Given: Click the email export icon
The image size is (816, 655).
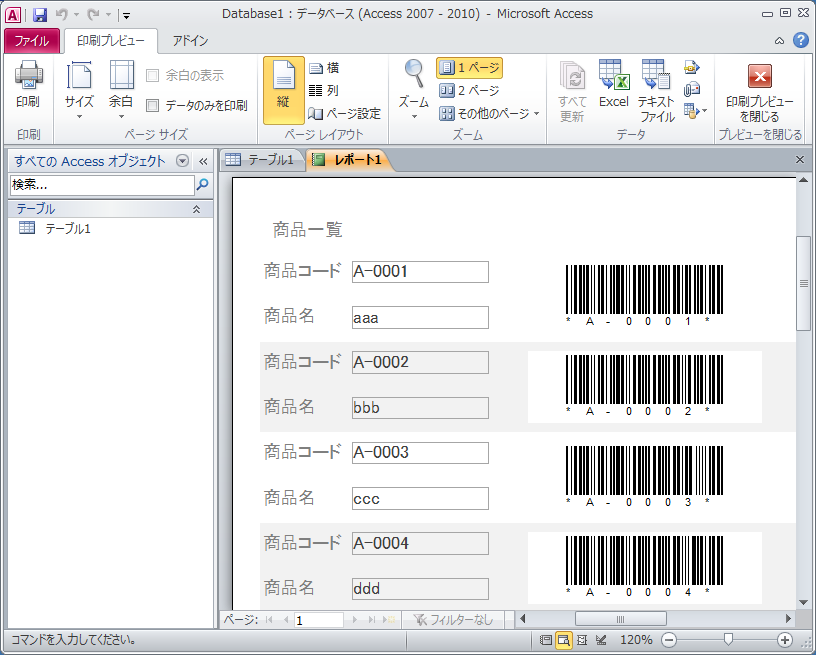Looking at the screenshot, I should (x=692, y=89).
